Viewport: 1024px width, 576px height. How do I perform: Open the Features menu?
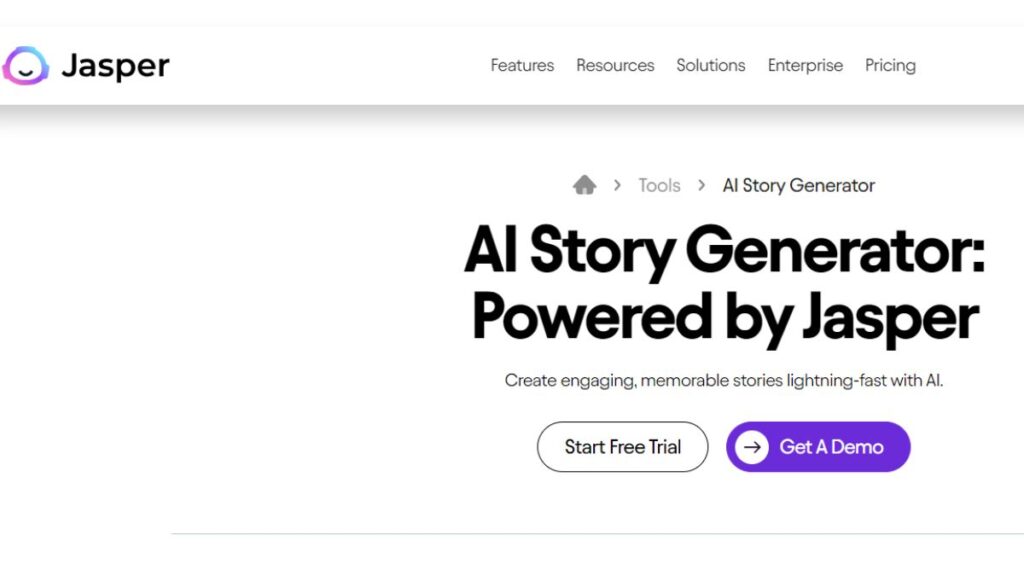coord(522,66)
